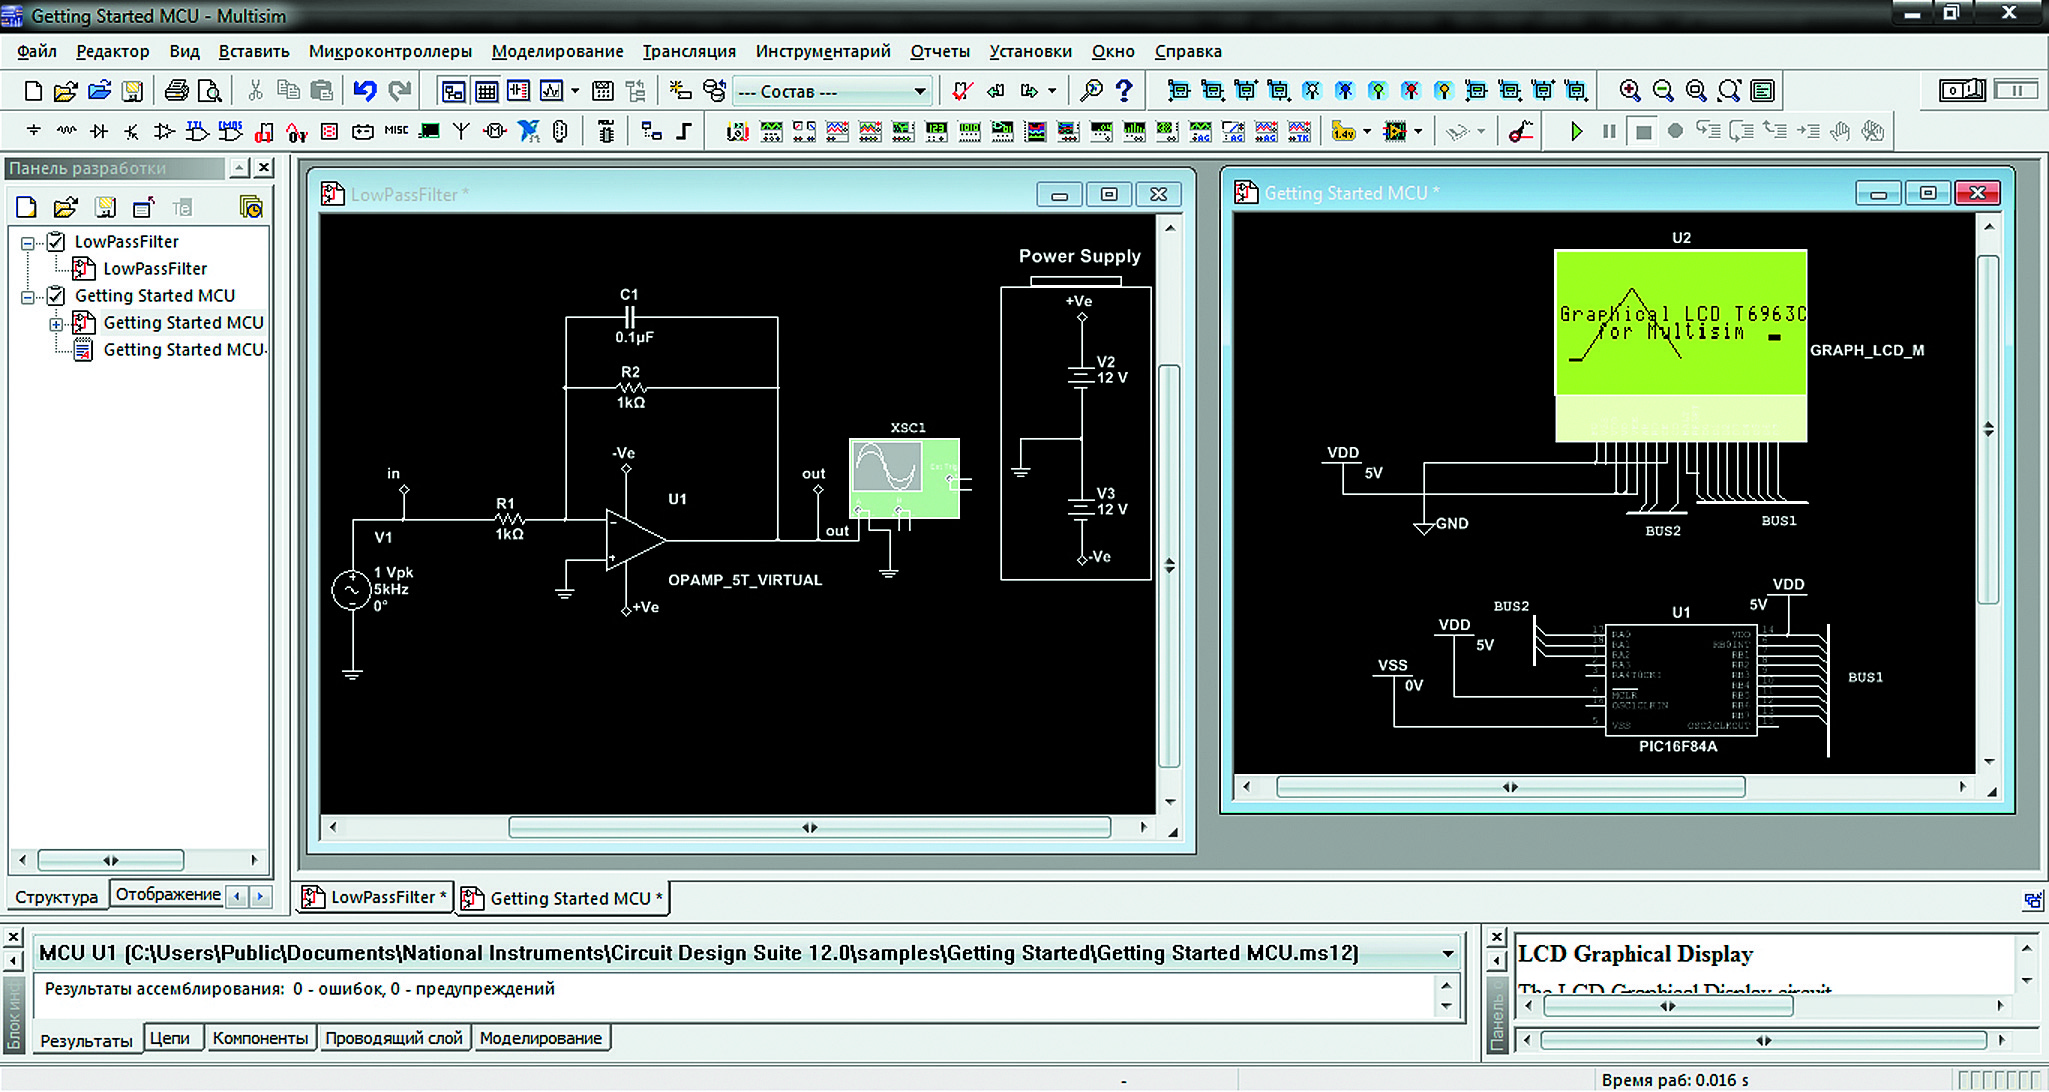Viewport: 2049px width, 1092px height.
Task: Toggle the checkbox beside Getting Started MCU
Action: (57, 295)
